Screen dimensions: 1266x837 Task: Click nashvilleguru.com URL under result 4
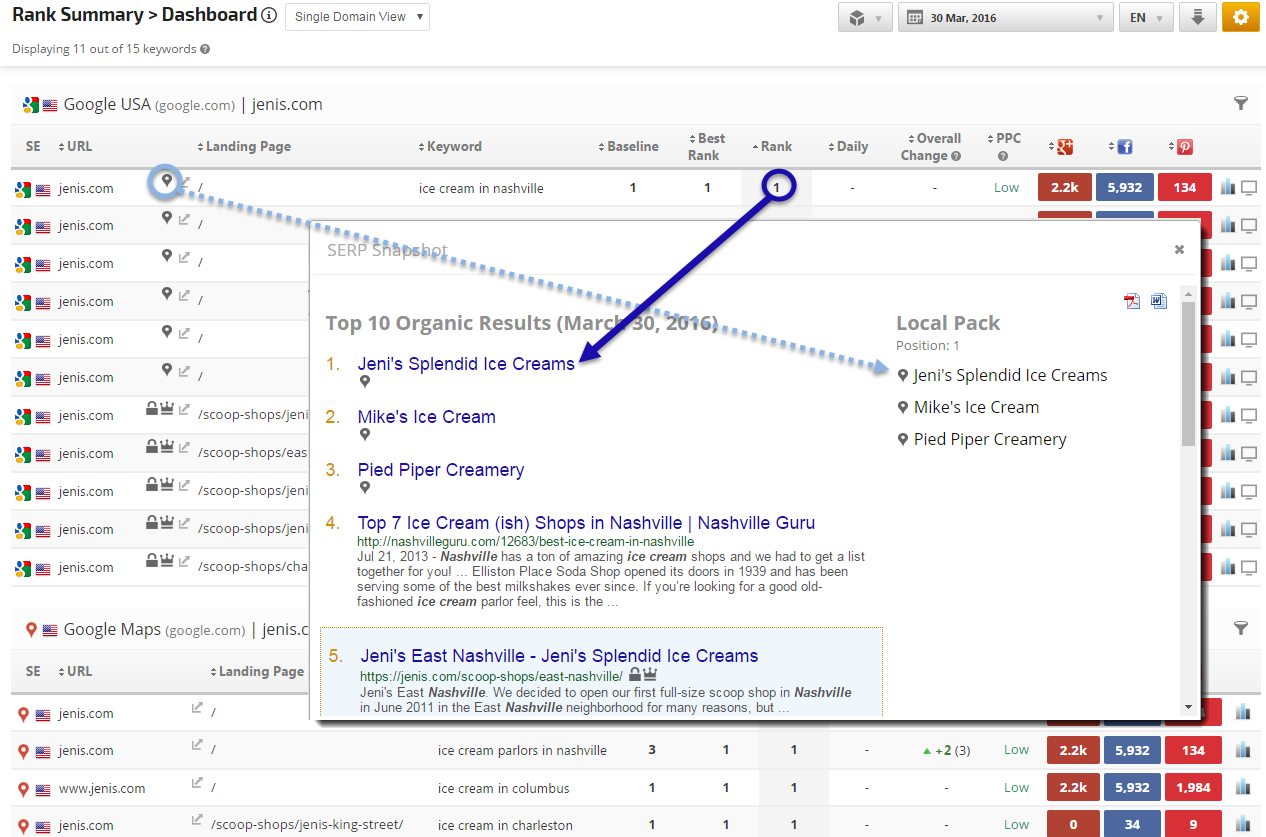click(525, 541)
